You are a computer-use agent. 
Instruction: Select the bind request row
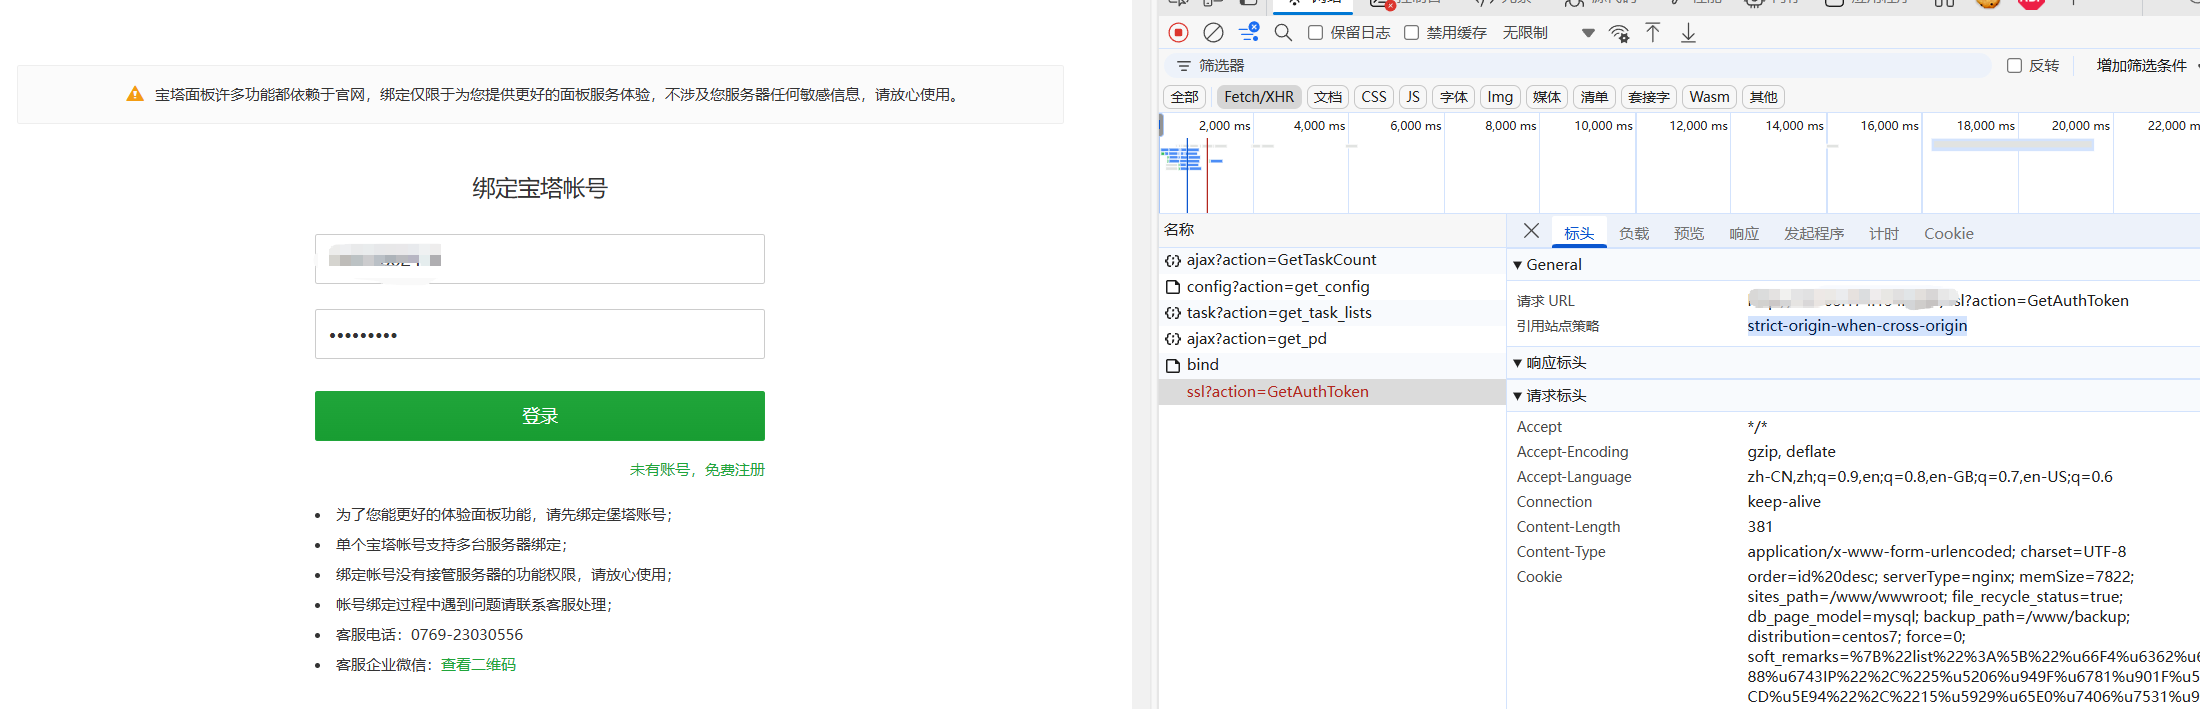(1332, 365)
